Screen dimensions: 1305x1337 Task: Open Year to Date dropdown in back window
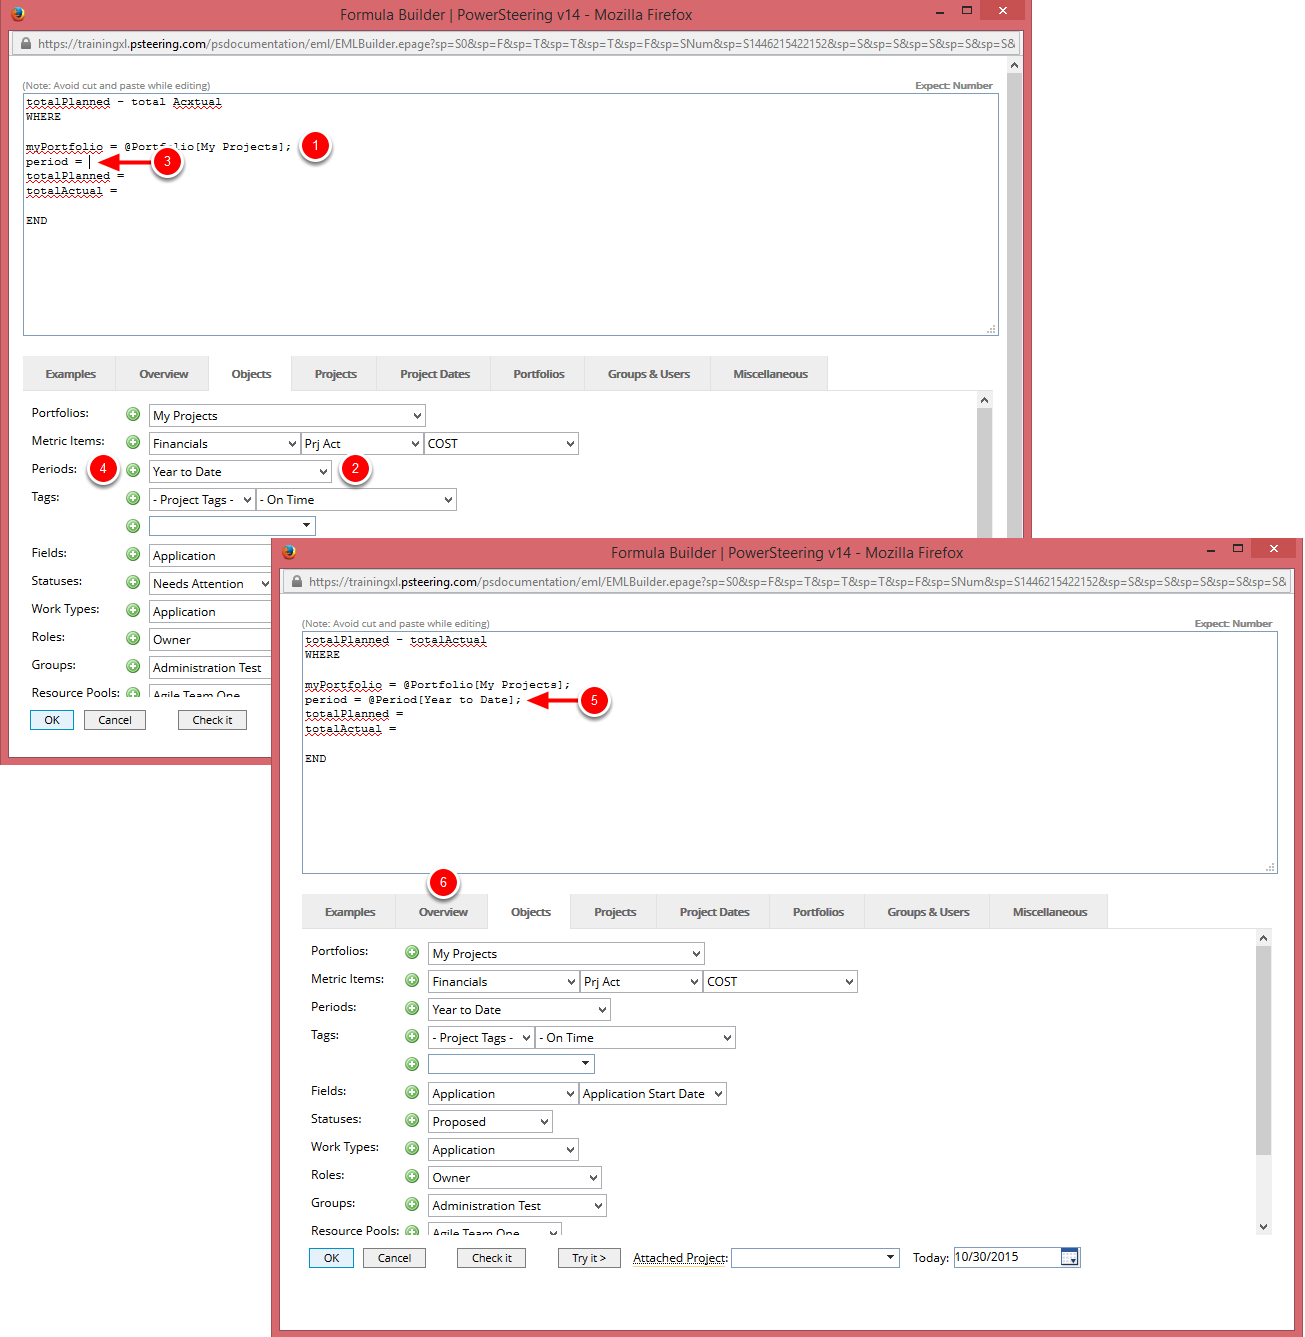[240, 472]
